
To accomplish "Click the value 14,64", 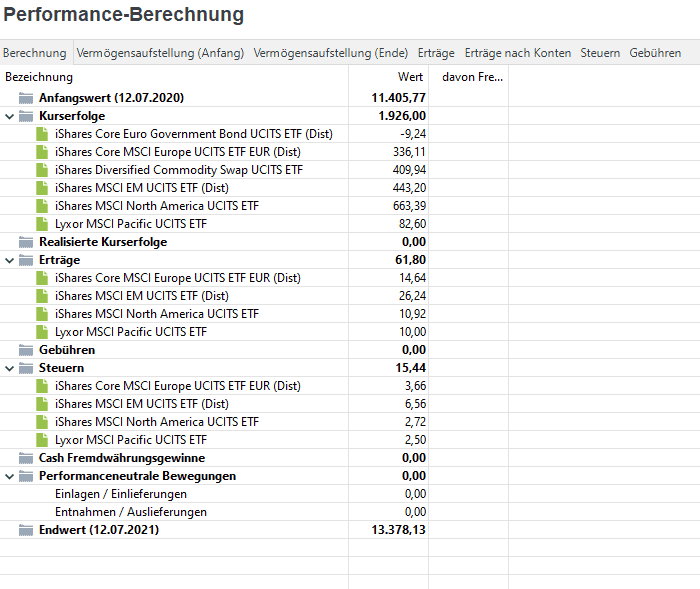I will [412, 278].
